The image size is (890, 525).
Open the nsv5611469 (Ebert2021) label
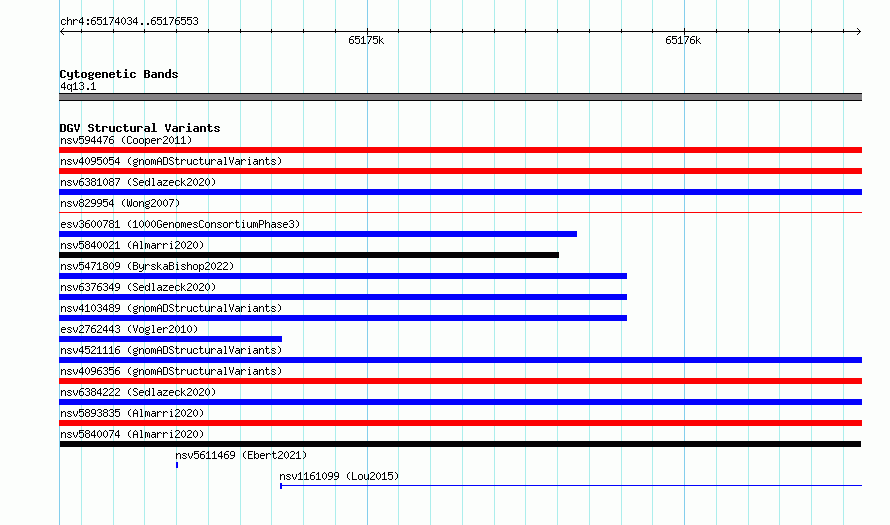coord(241,455)
